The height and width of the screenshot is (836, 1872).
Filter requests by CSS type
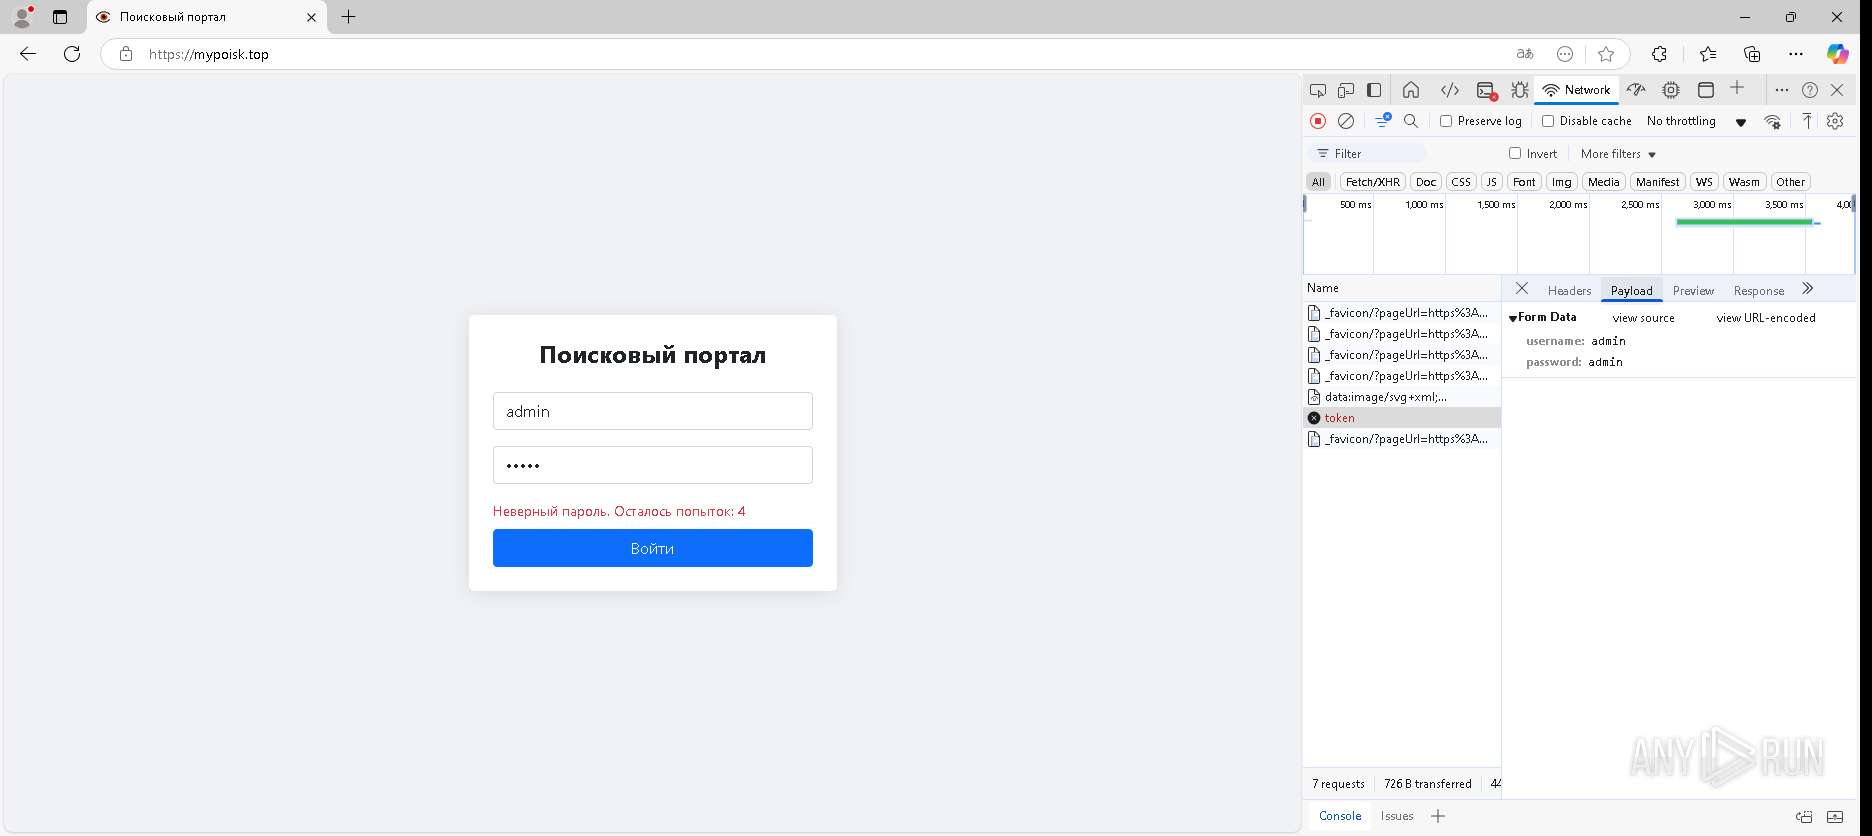pyautogui.click(x=1461, y=182)
